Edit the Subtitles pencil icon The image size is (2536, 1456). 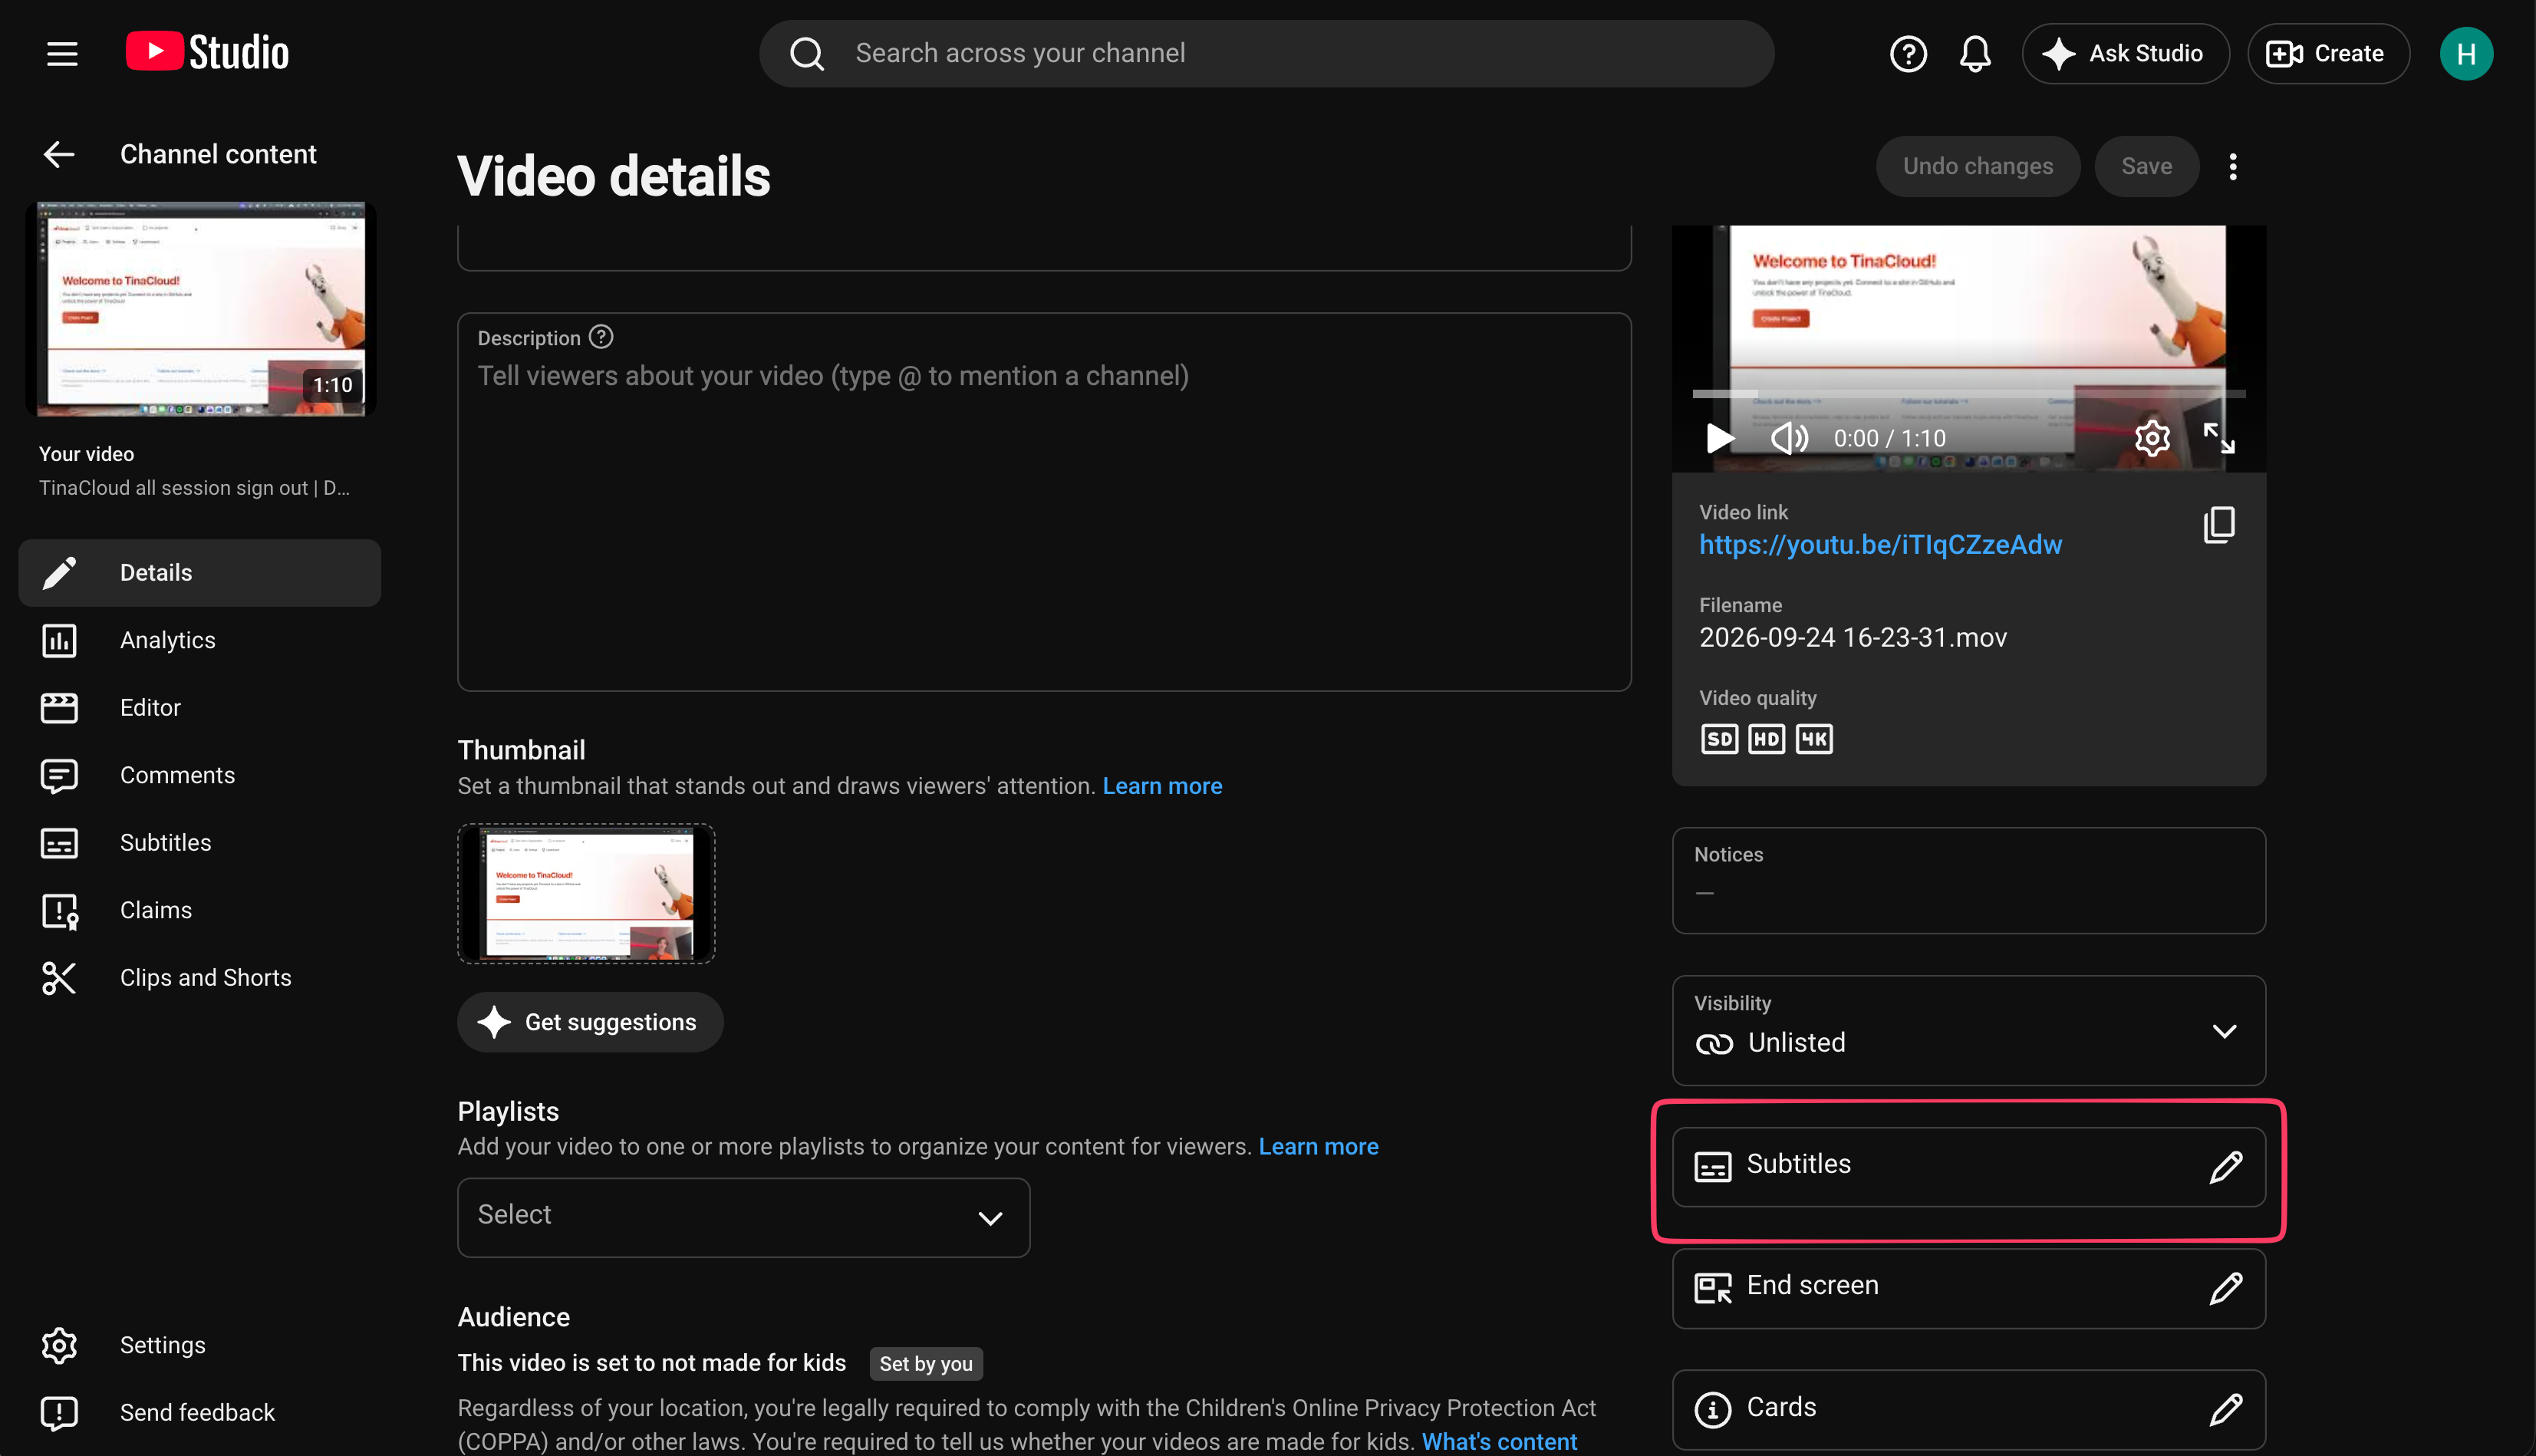coord(2226,1166)
